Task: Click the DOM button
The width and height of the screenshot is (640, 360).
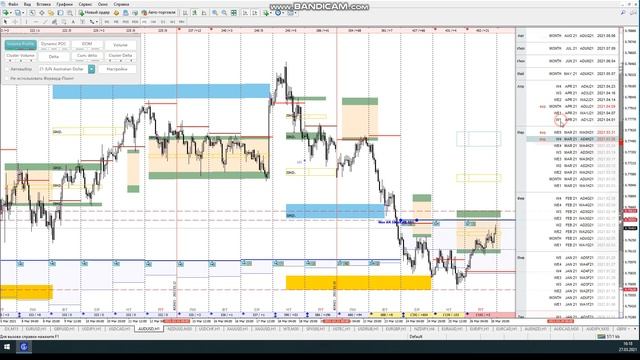Action: [x=87, y=44]
